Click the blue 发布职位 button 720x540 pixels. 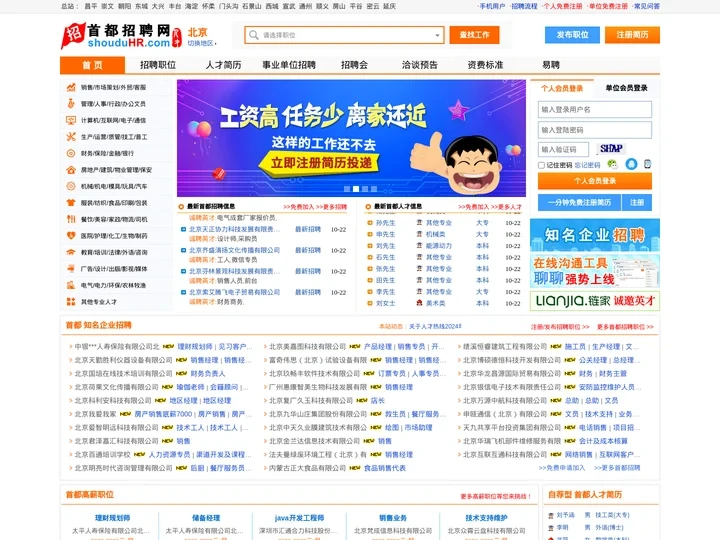(x=572, y=35)
